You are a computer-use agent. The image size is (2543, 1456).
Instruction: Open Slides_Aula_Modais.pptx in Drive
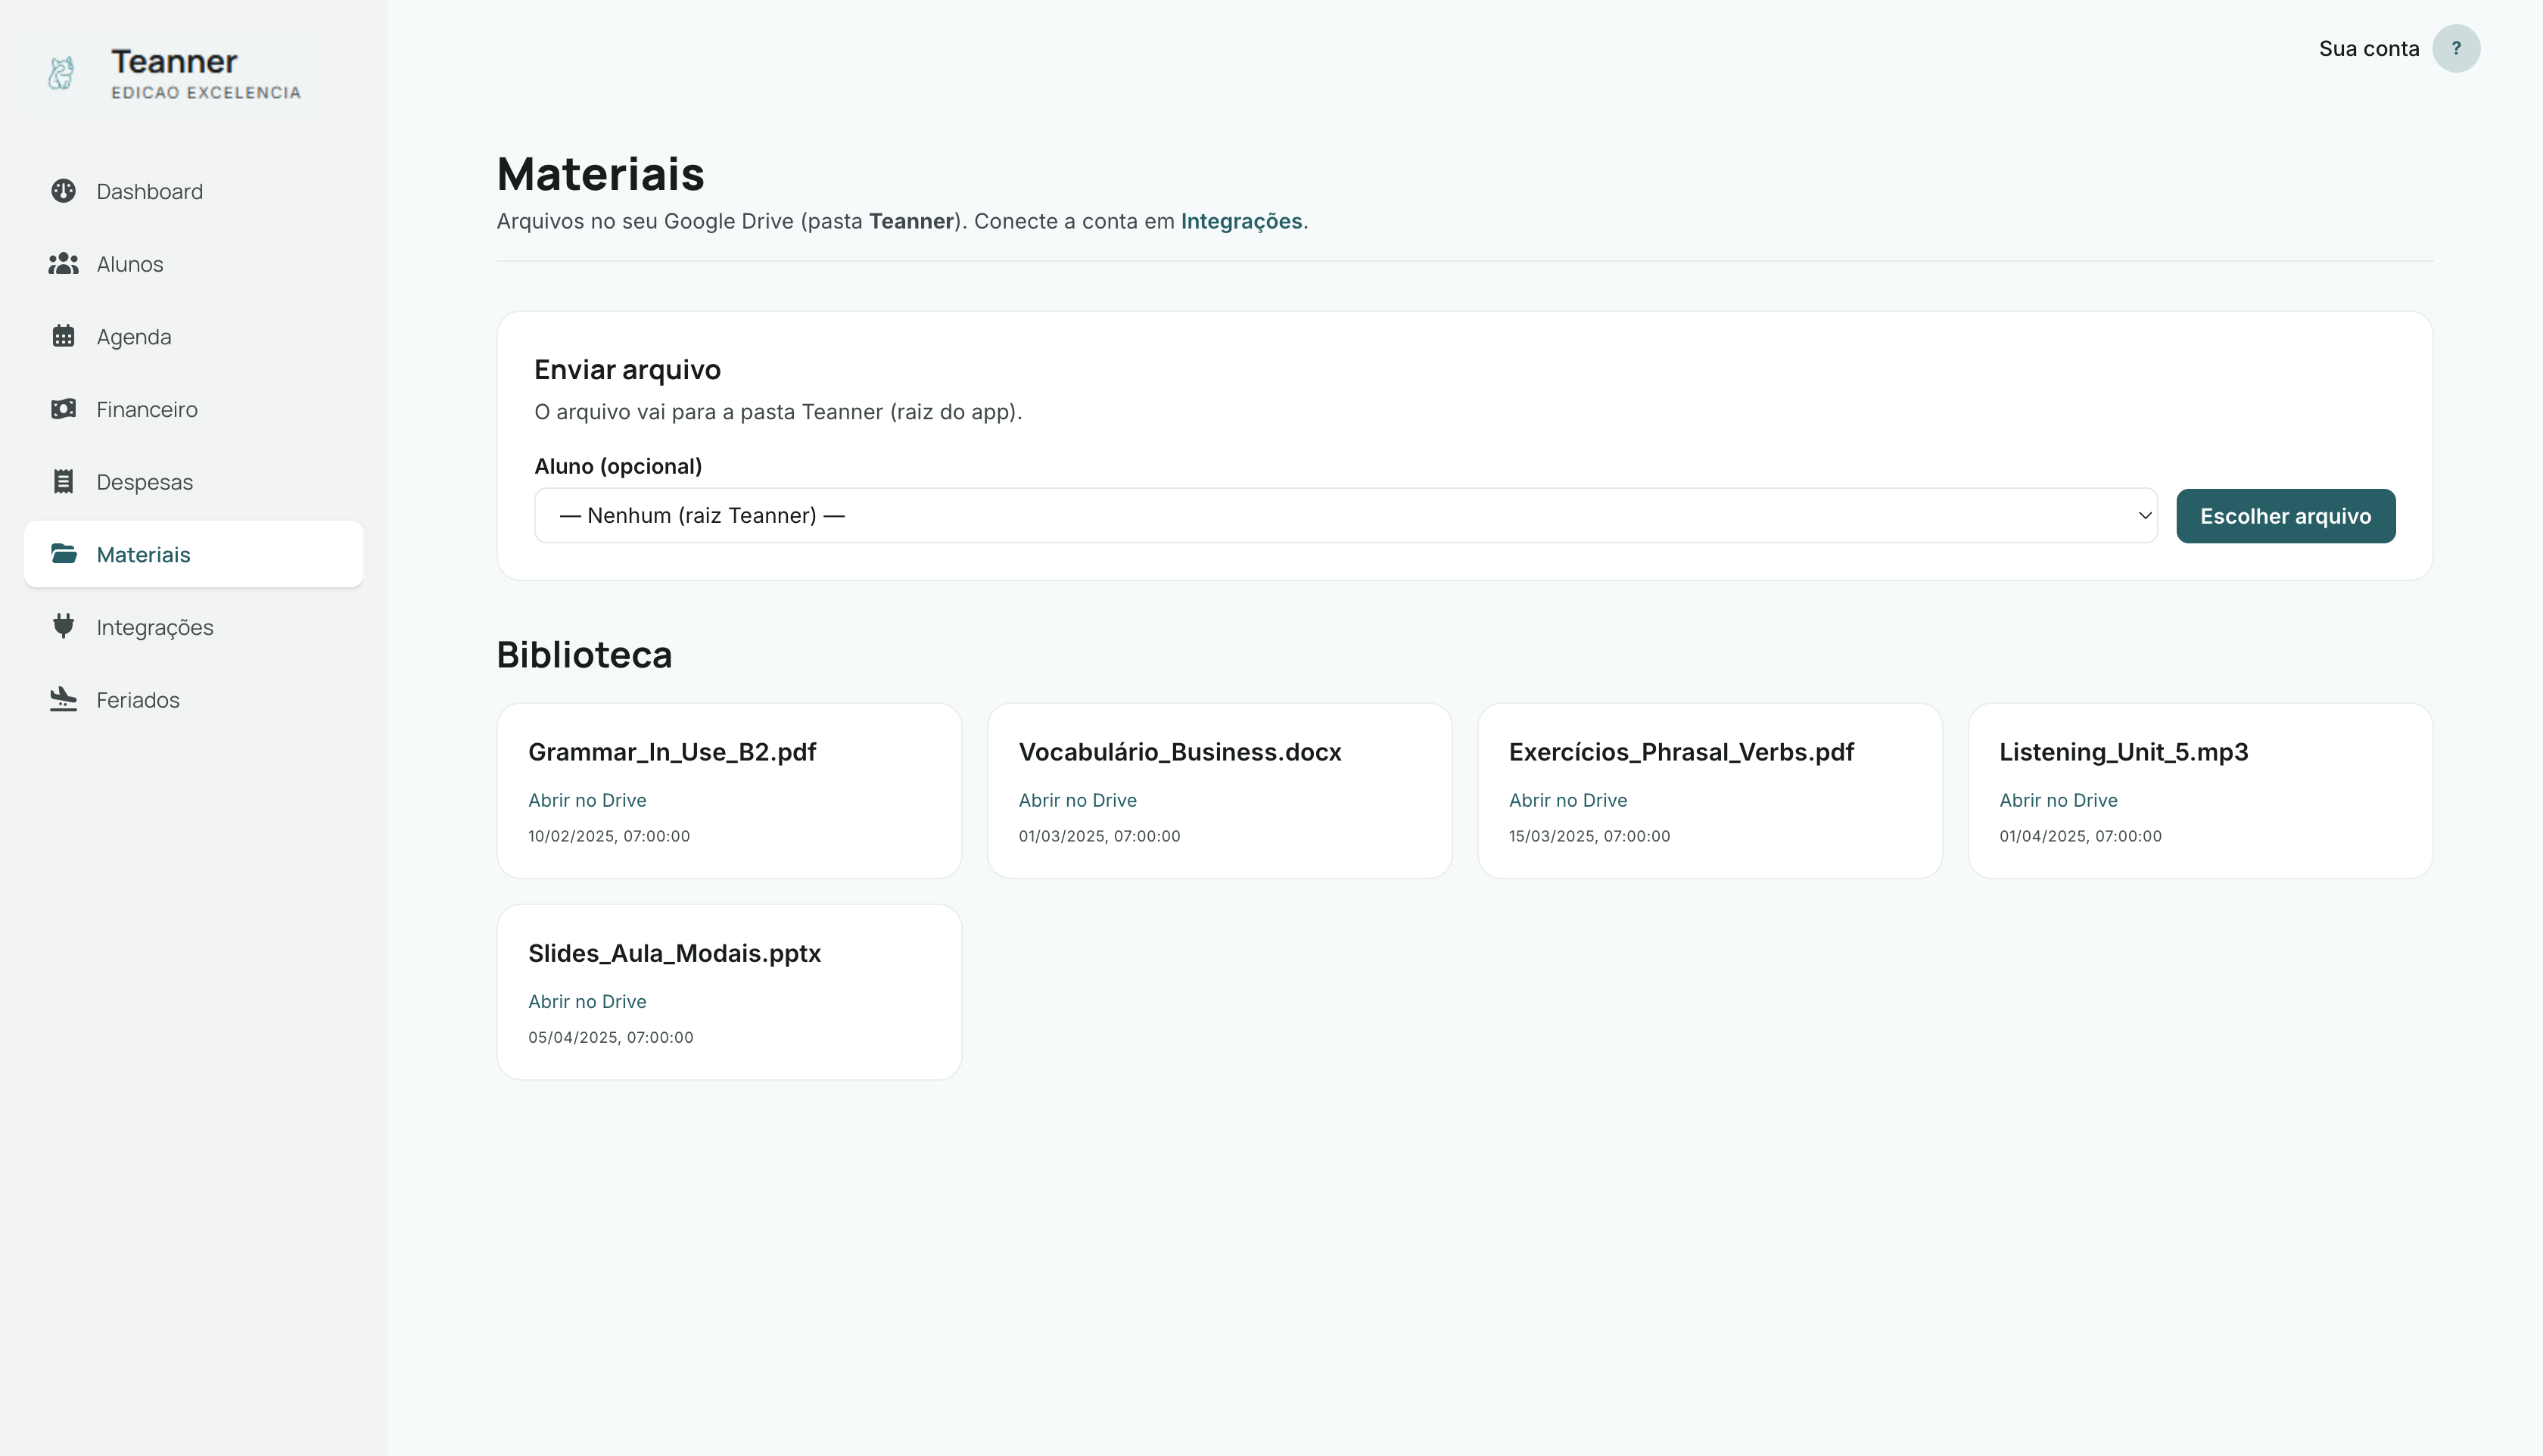(587, 1001)
